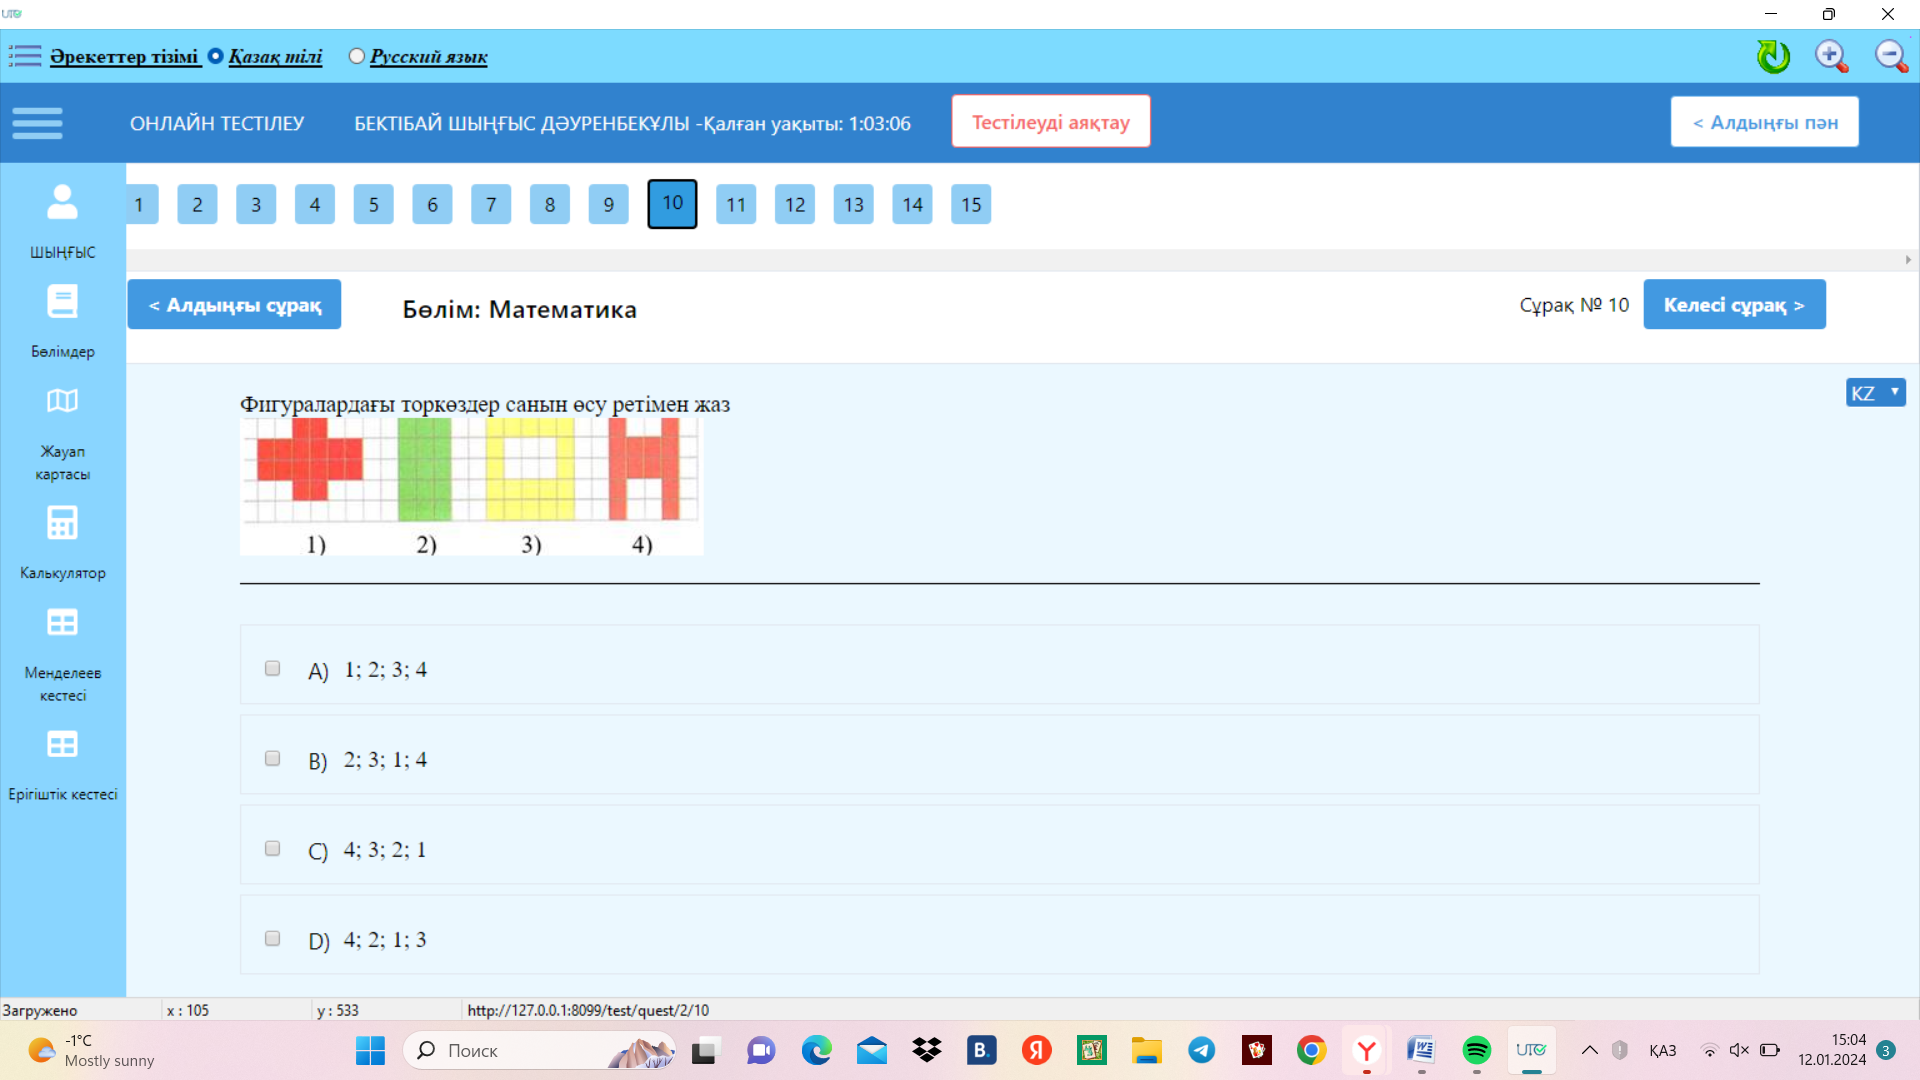Click the zoom in magnifier icon
Image resolution: width=1920 pixels, height=1080 pixels.
pos(1831,56)
